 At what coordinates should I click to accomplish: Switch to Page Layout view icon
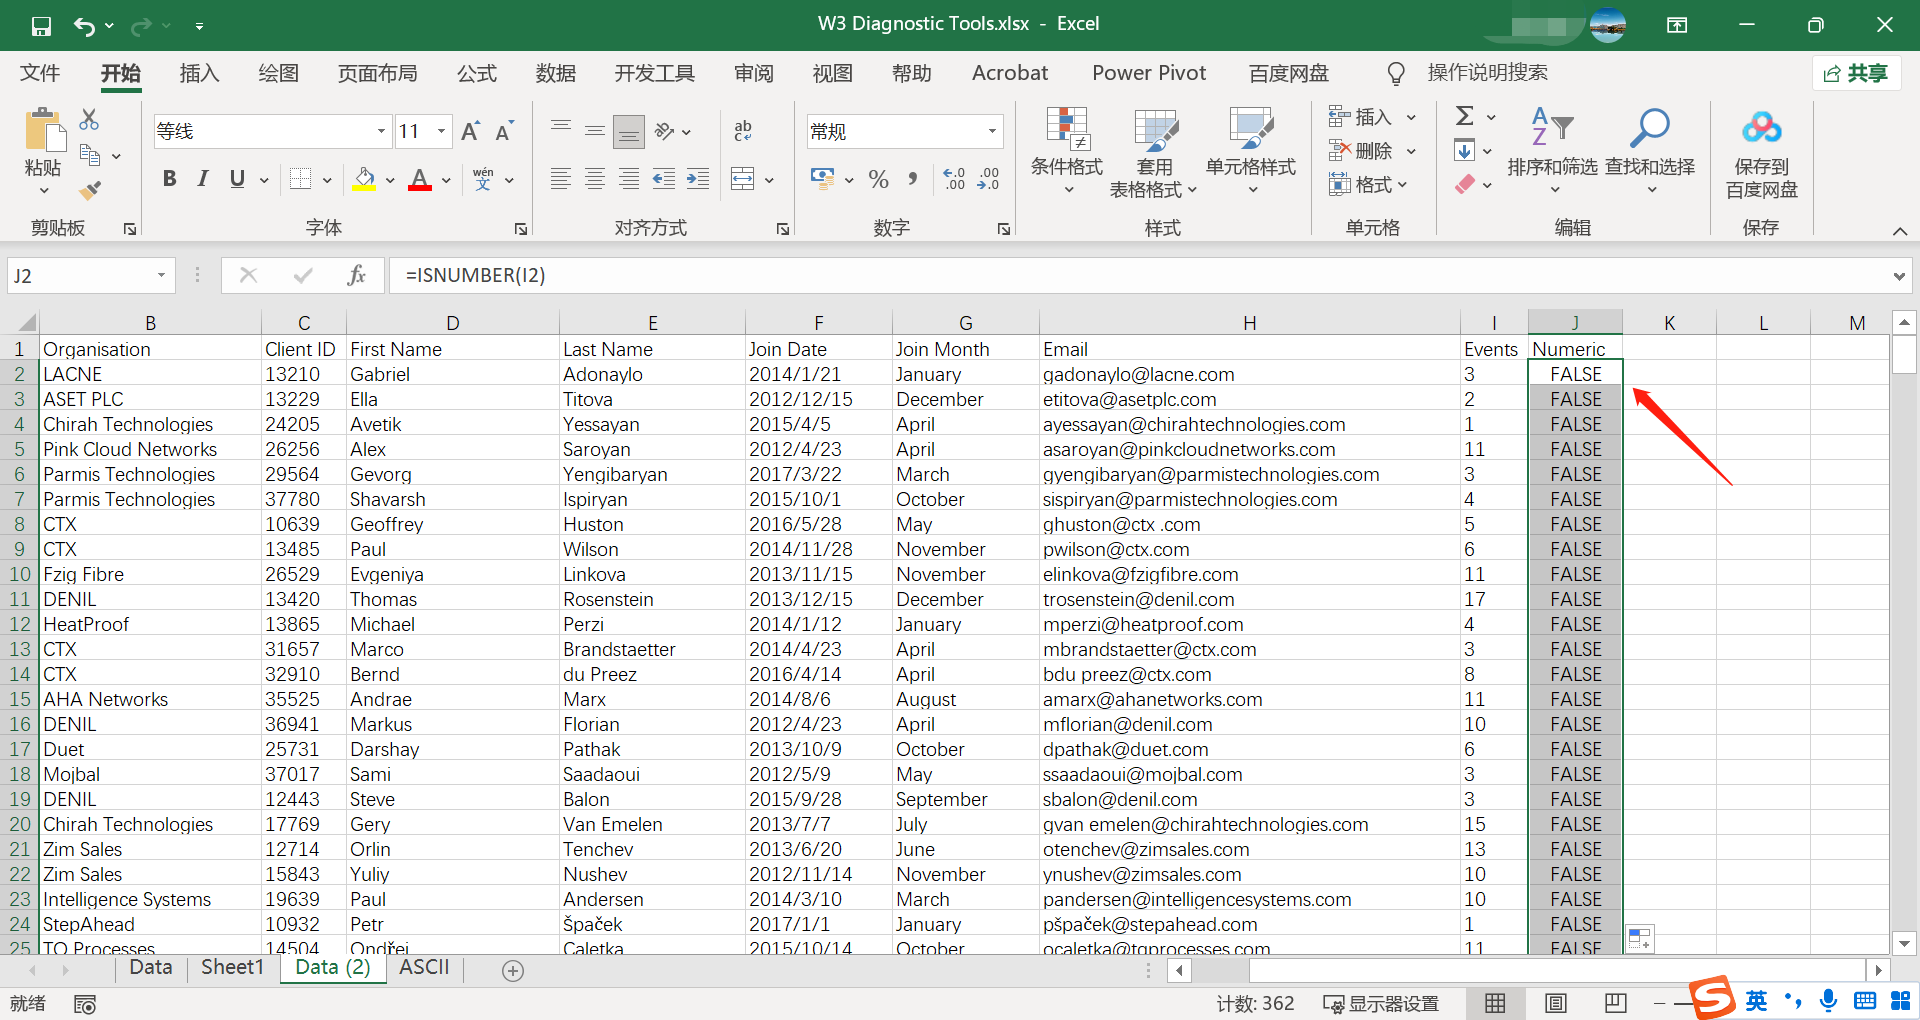pyautogui.click(x=1556, y=1003)
